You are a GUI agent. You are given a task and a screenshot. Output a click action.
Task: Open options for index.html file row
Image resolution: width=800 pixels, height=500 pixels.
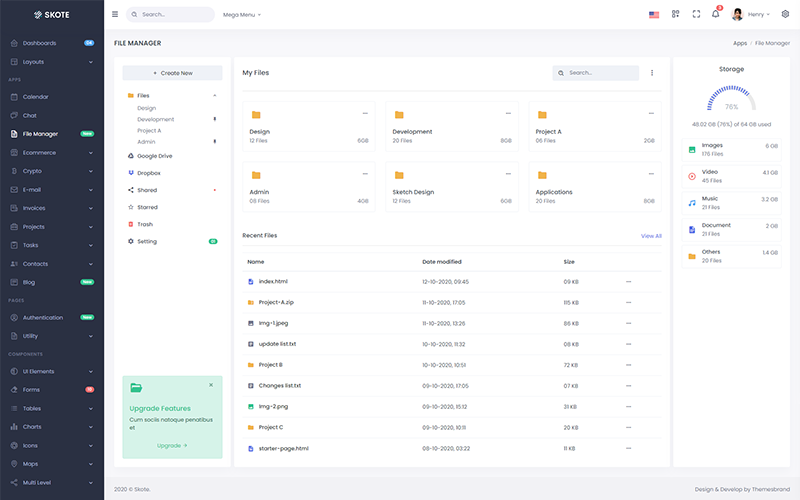point(629,281)
